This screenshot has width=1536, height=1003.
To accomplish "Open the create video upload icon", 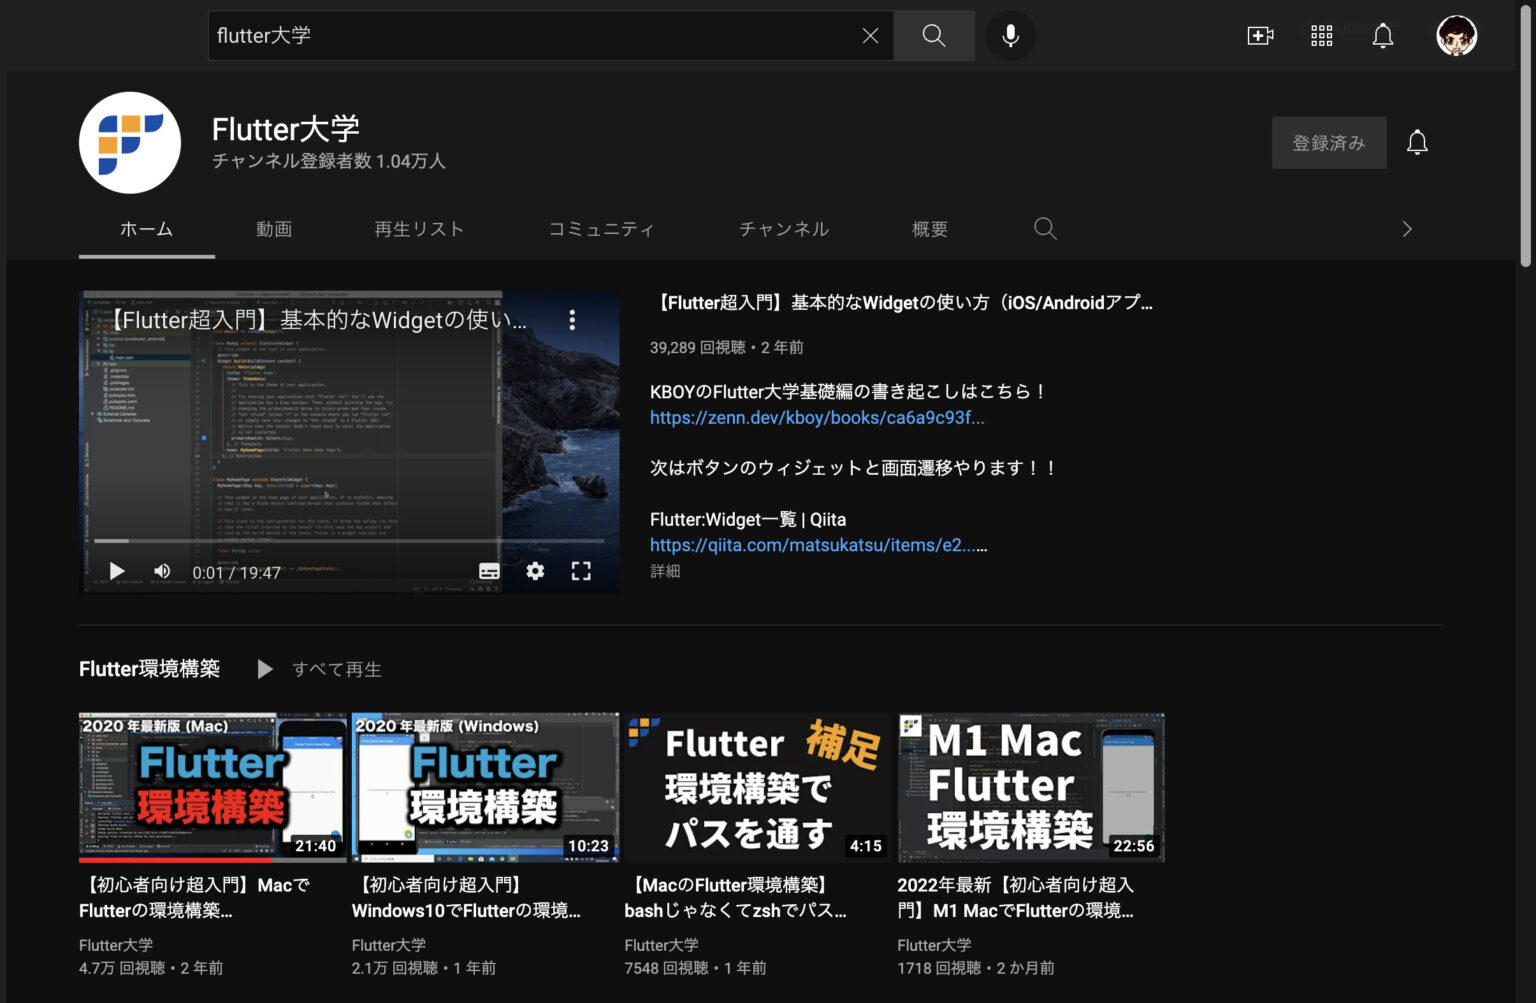I will (x=1259, y=35).
